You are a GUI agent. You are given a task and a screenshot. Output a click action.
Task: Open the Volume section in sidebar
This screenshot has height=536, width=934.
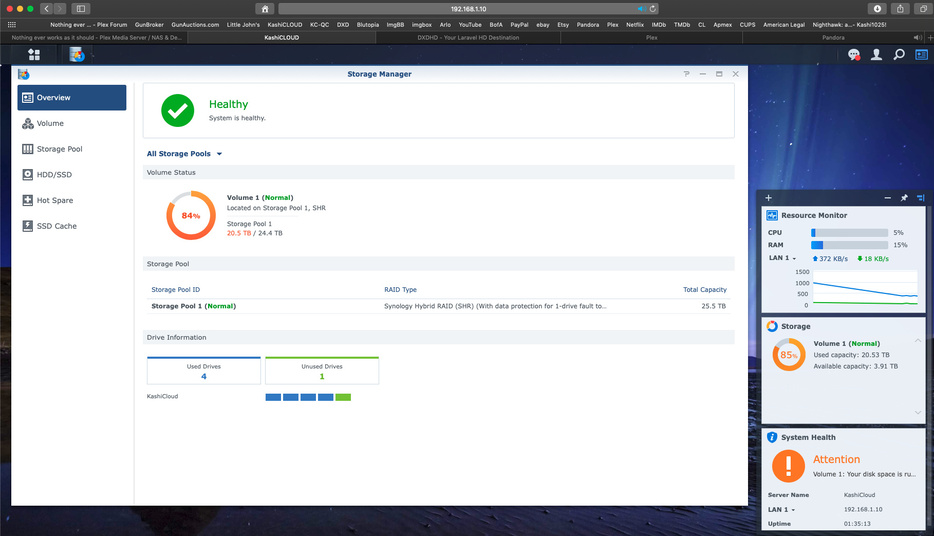[72, 123]
